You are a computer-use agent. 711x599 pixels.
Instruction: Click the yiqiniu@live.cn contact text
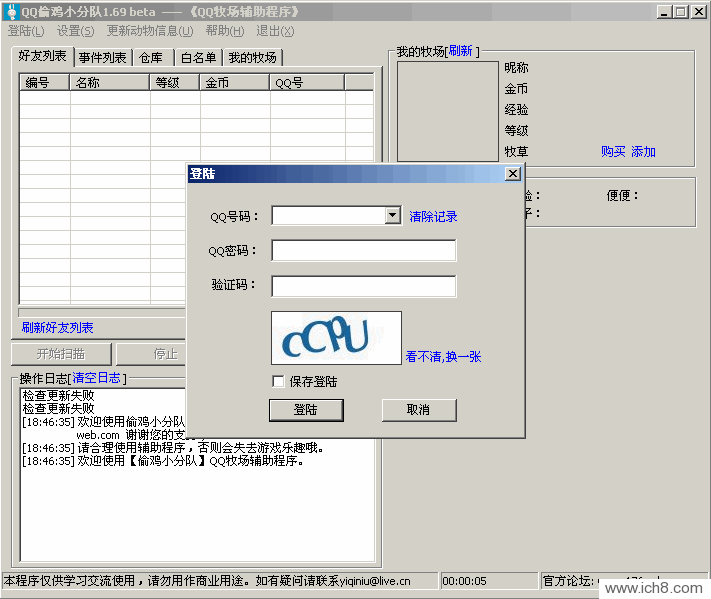coord(375,581)
